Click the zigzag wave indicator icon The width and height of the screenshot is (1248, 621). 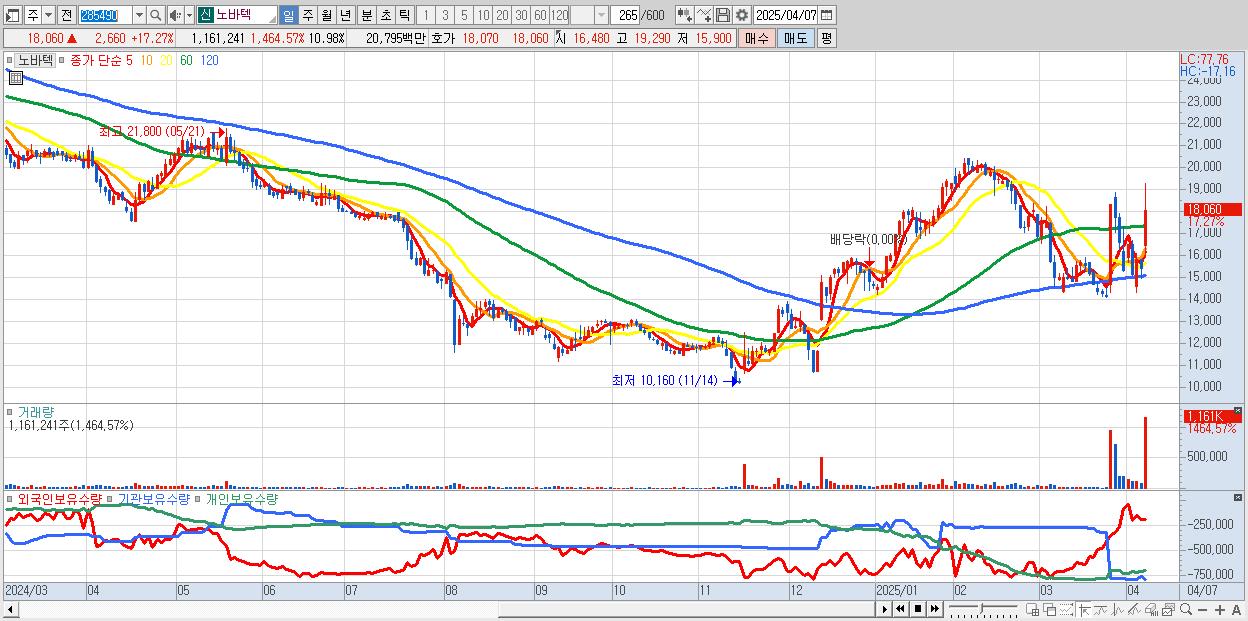(1118, 609)
